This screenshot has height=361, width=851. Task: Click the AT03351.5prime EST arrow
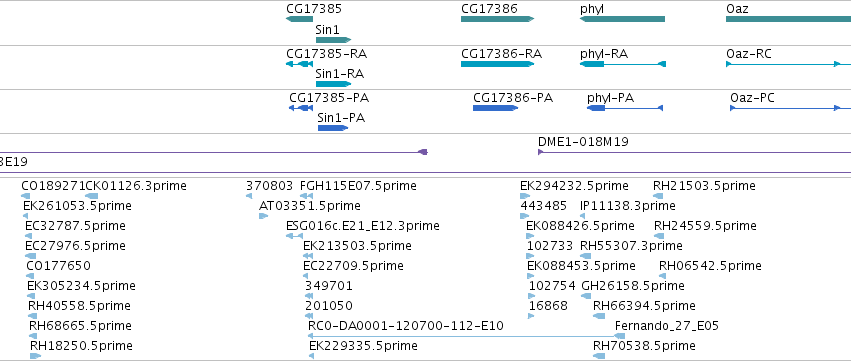[x=264, y=216]
